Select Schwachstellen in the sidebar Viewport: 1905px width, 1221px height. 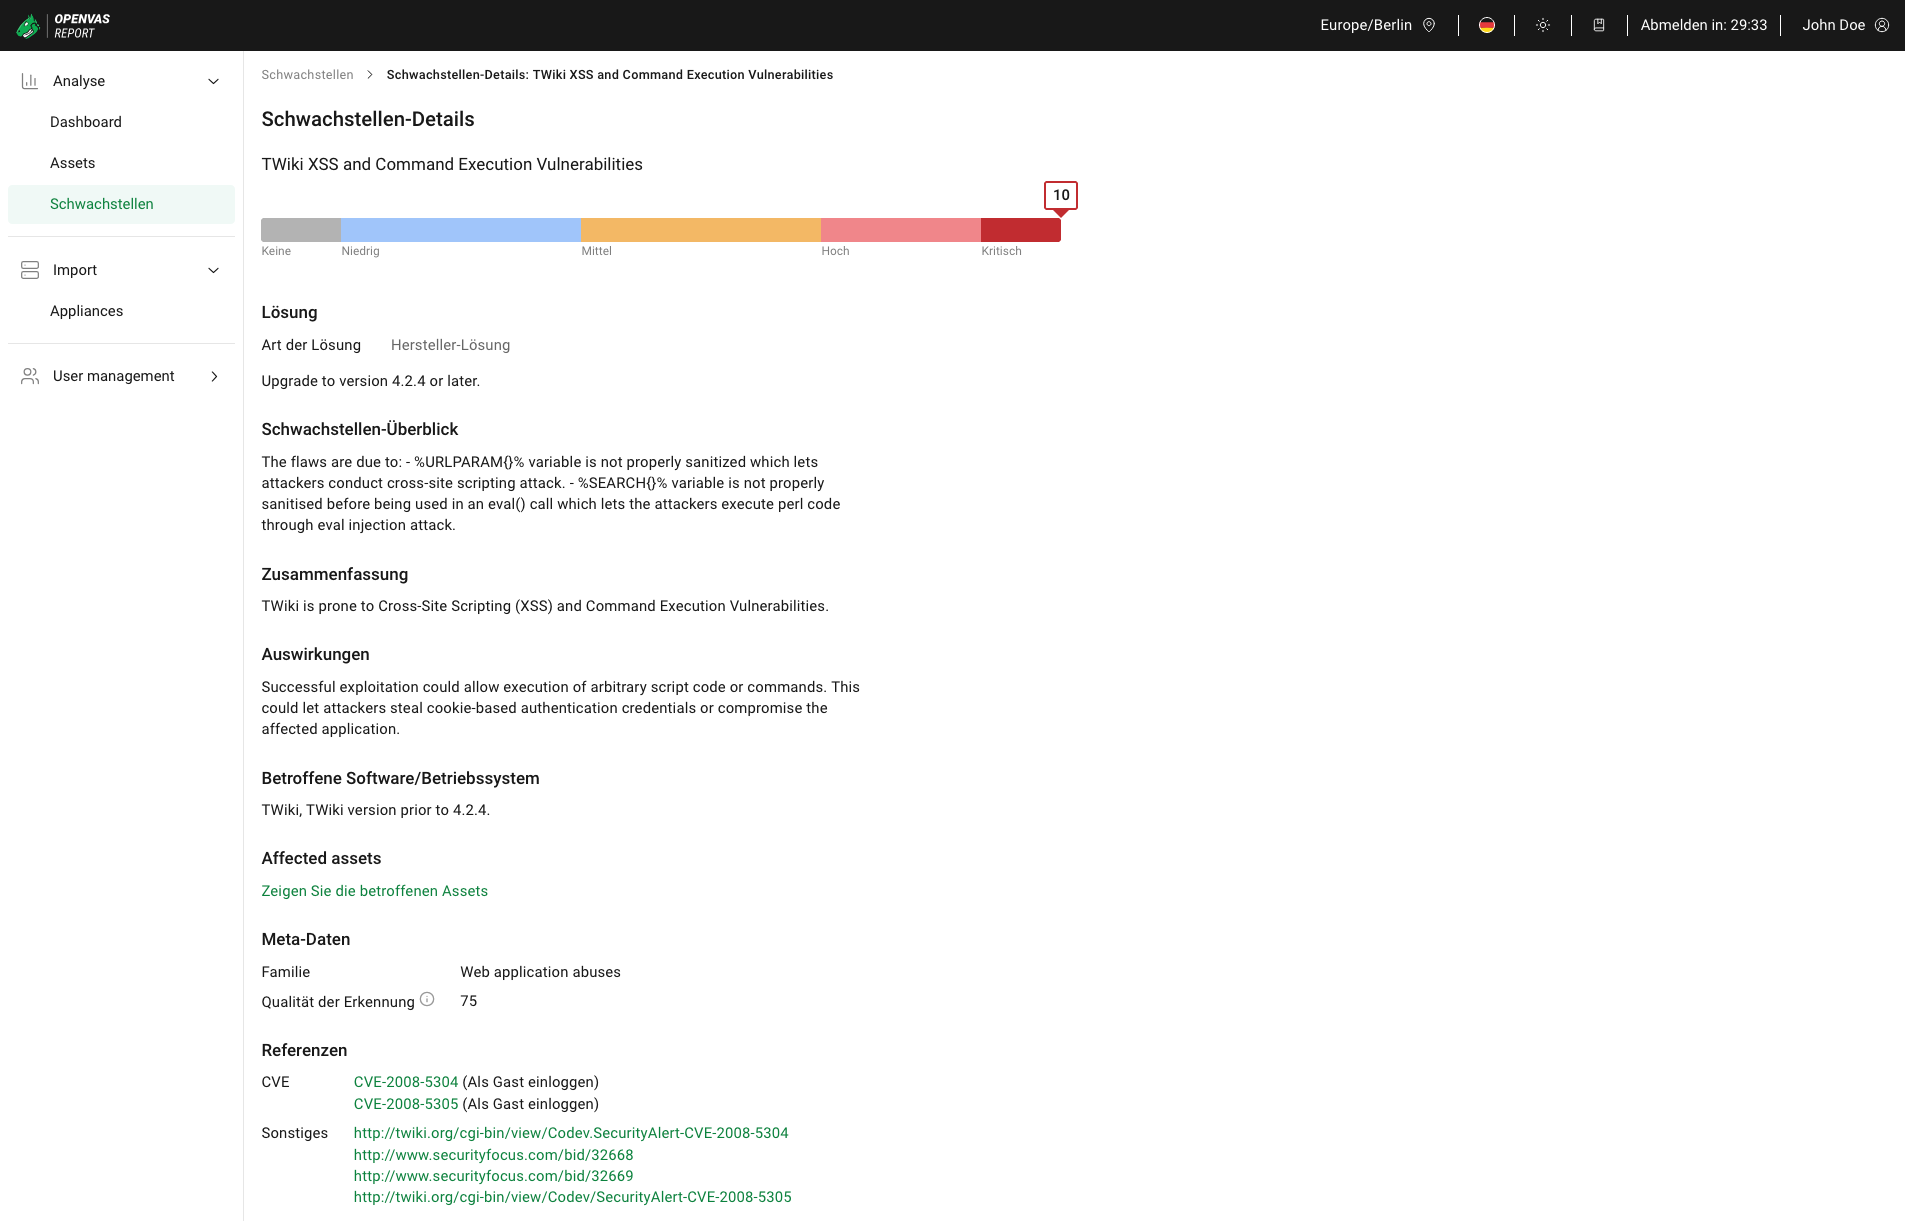click(x=121, y=204)
